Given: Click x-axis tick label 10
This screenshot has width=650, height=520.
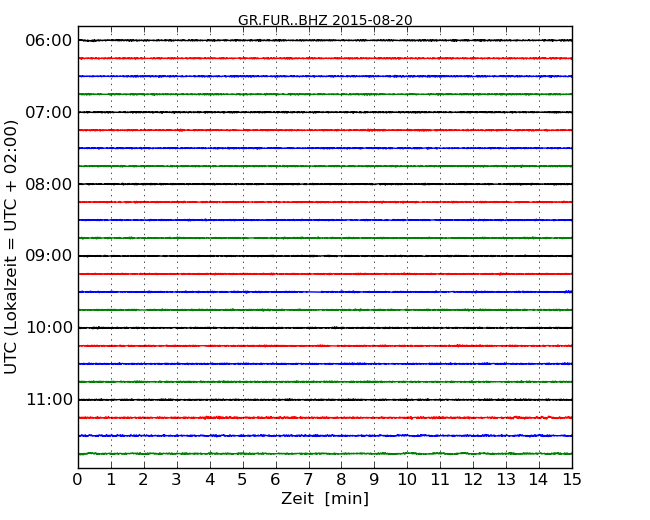Looking at the screenshot, I should coord(407,480).
